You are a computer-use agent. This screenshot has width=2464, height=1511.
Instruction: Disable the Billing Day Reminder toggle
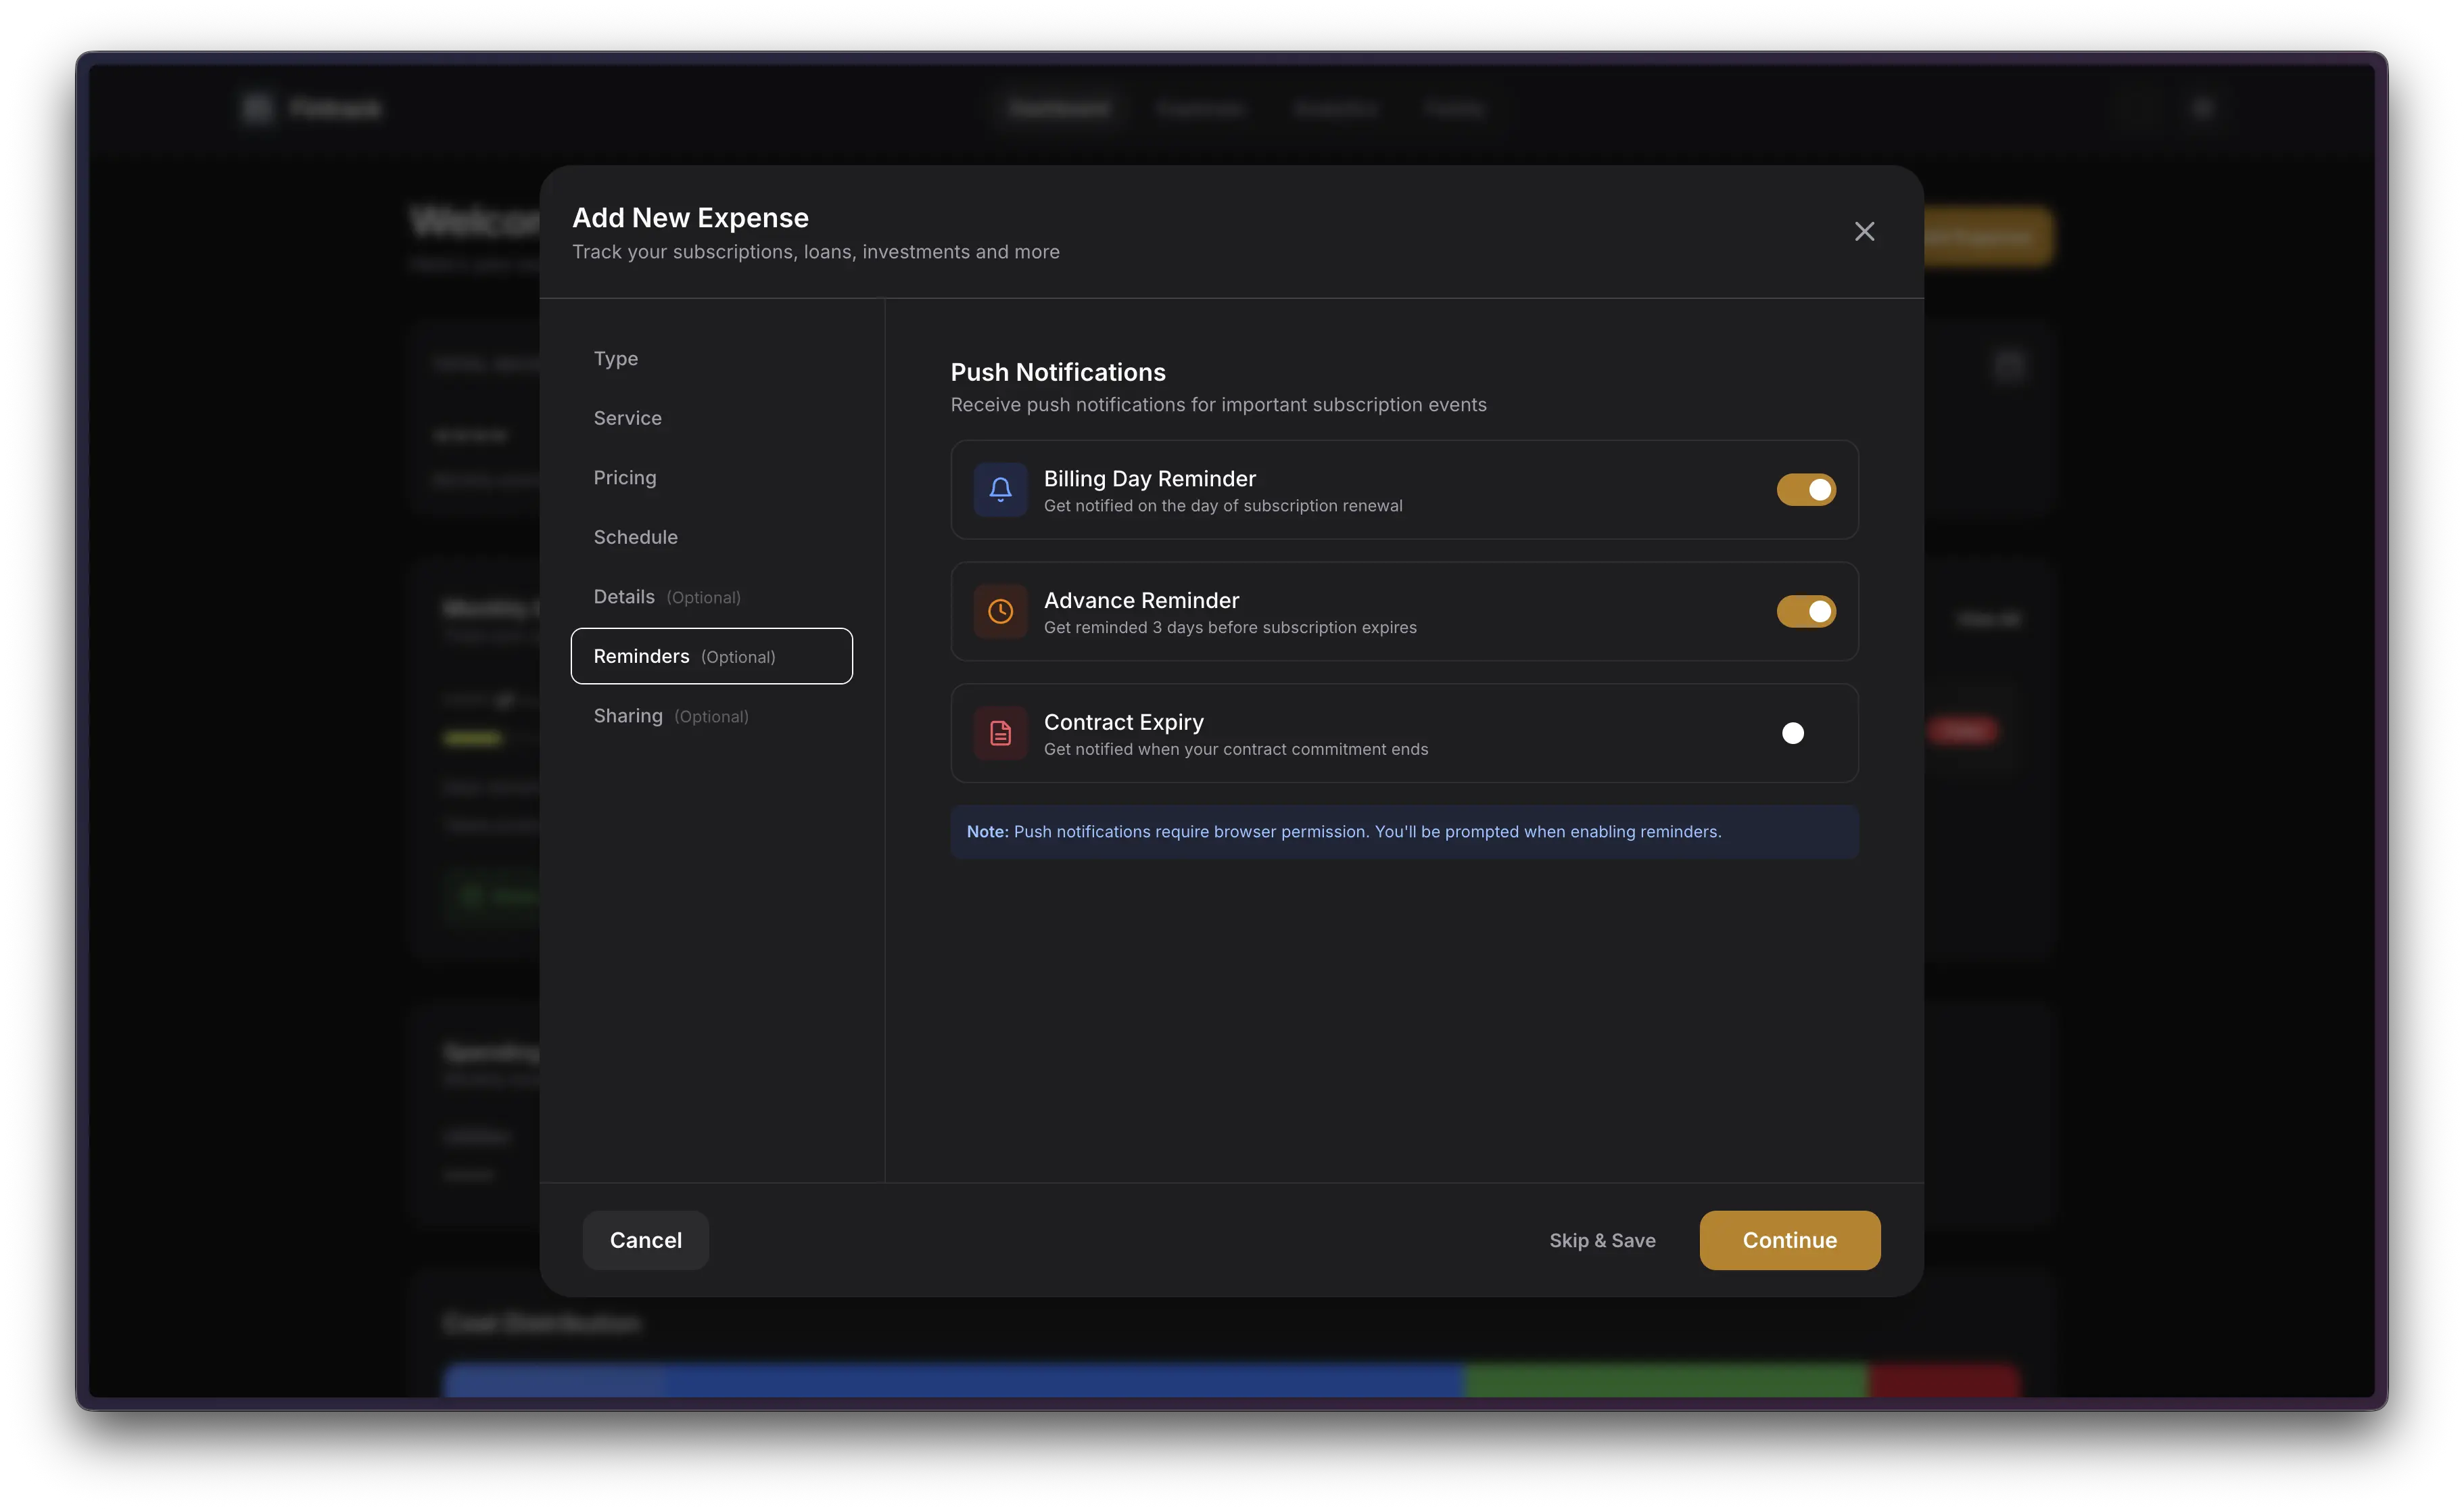point(1805,489)
